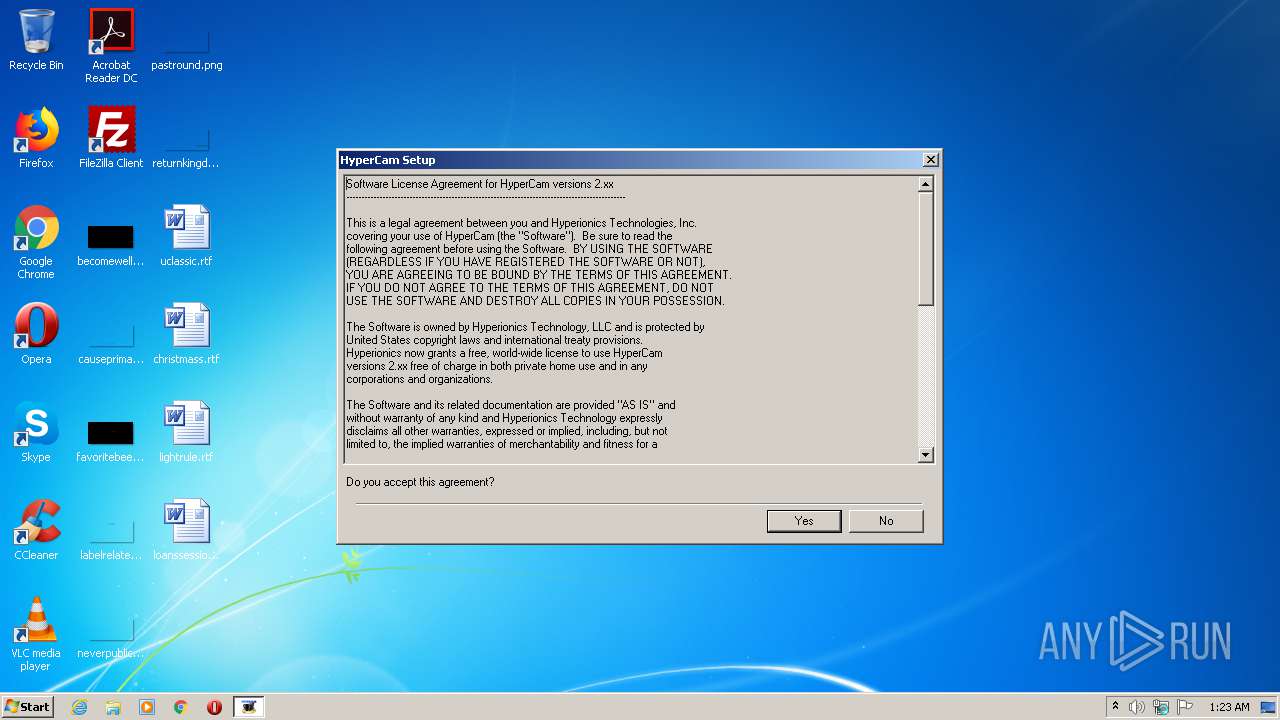Screen dimensions: 1280x720
Task: Click the "Do you accept this agreement?" text
Action: tap(420, 482)
